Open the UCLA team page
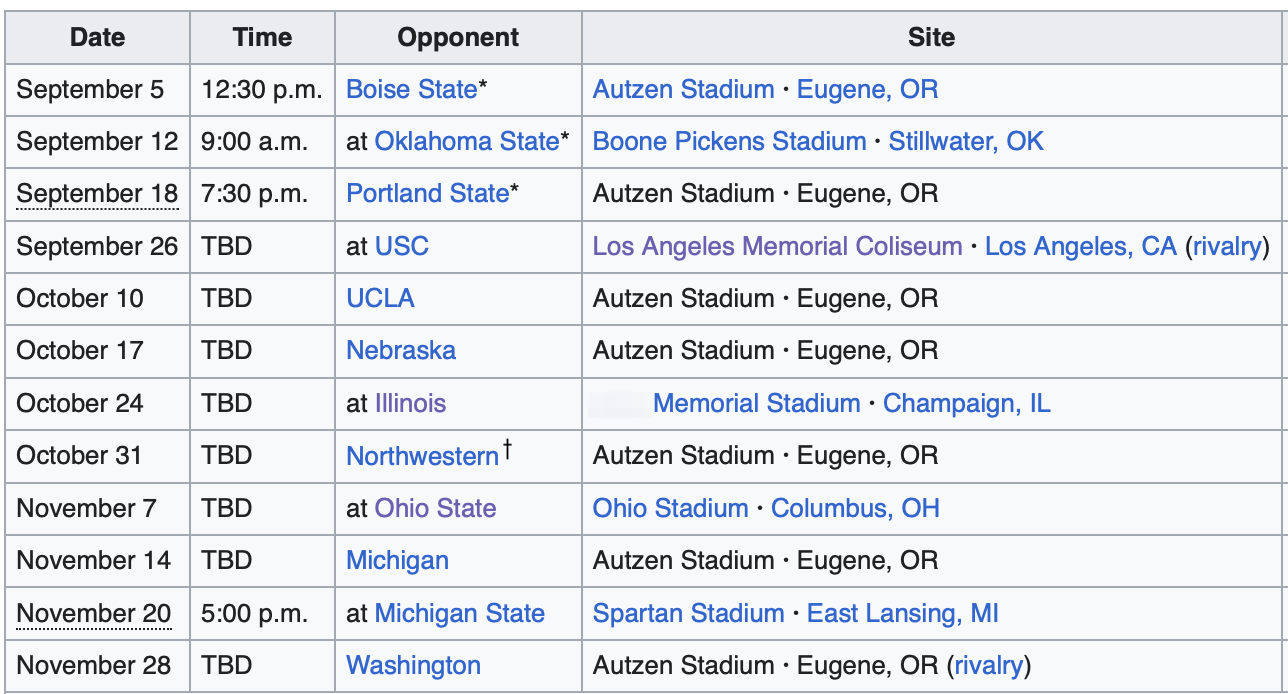This screenshot has width=1288, height=694. [x=380, y=298]
